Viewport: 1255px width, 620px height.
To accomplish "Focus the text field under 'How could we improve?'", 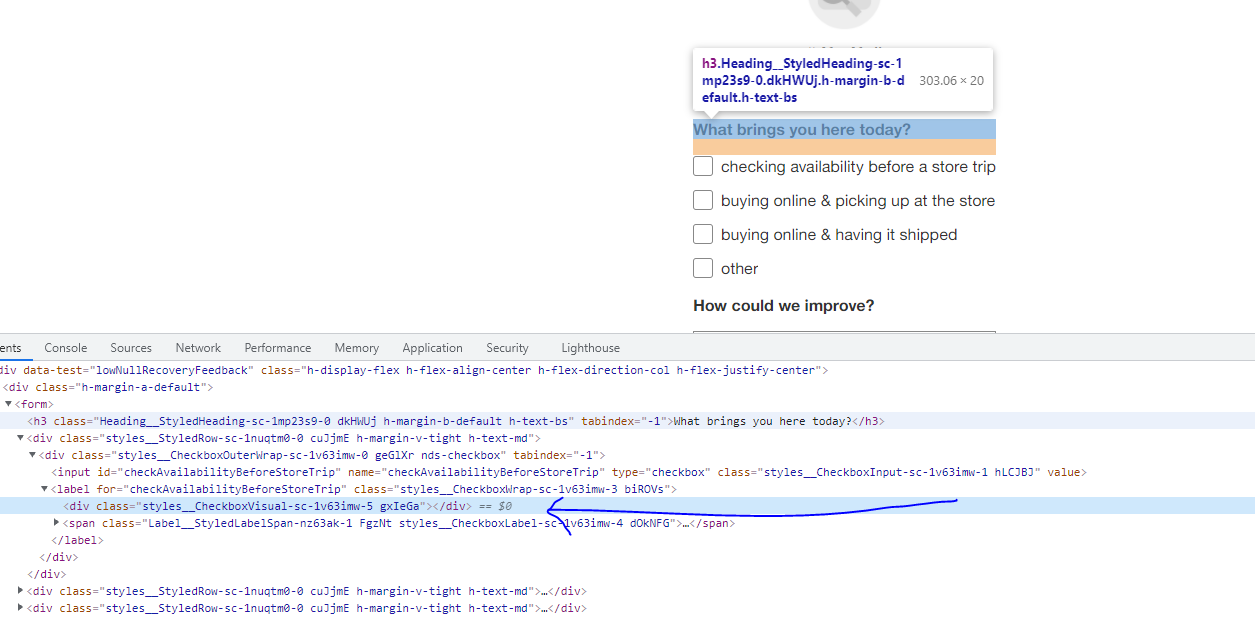I will [844, 332].
